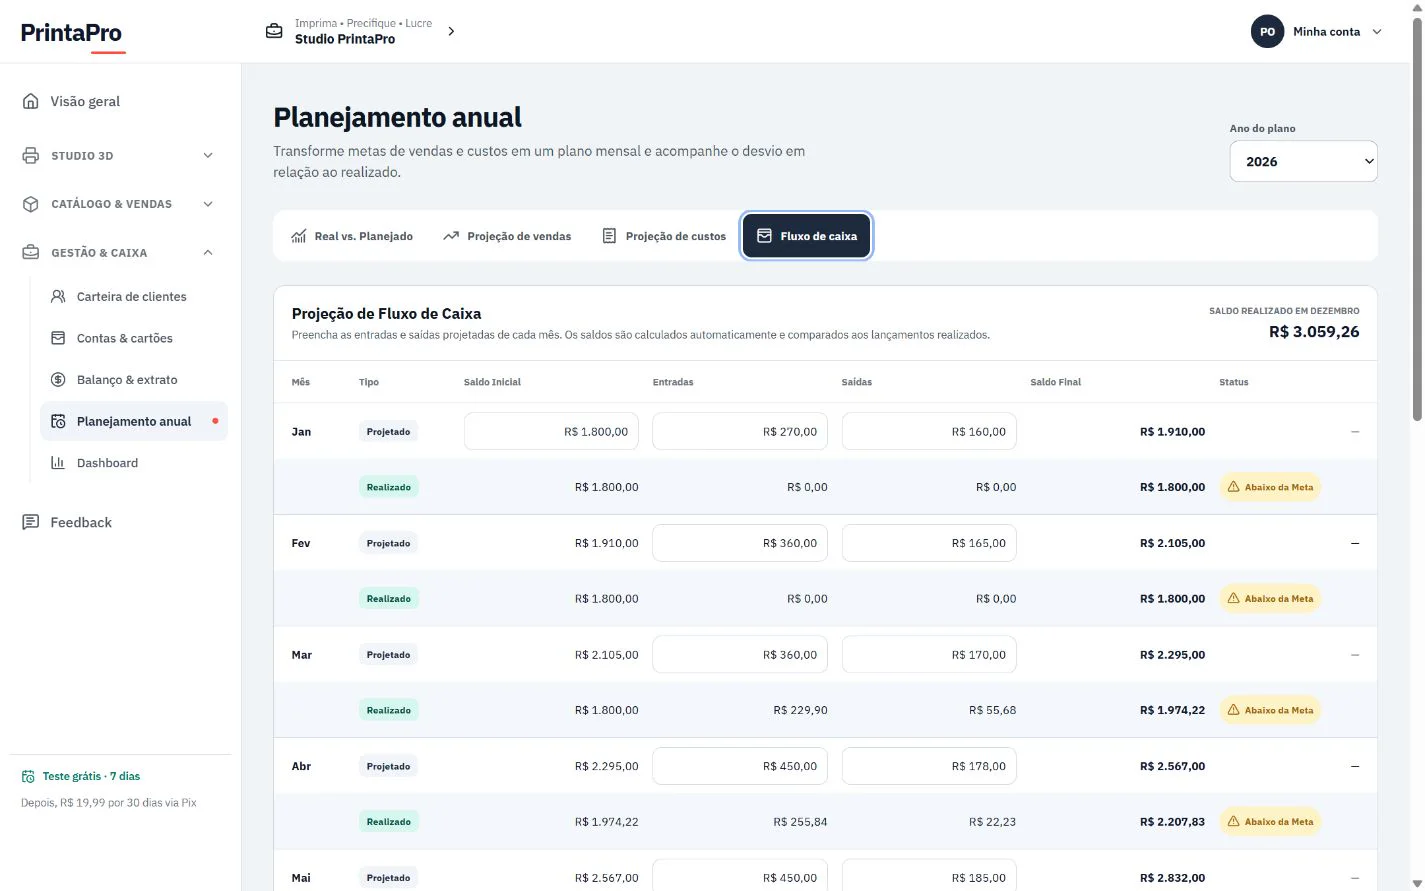This screenshot has width=1425, height=891.
Task: Click the printer icon next to STUDIO 3D
Action: pos(31,156)
